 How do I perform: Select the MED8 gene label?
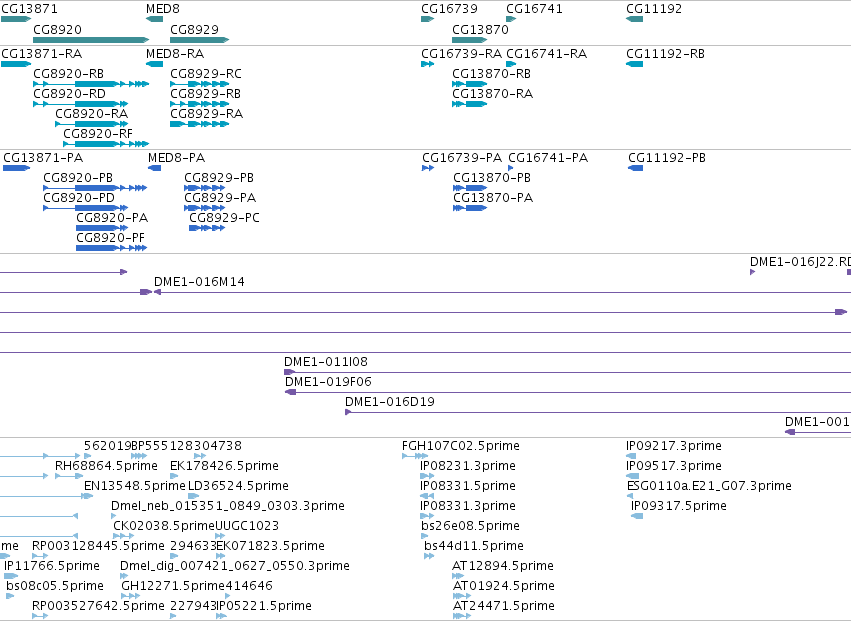[163, 9]
